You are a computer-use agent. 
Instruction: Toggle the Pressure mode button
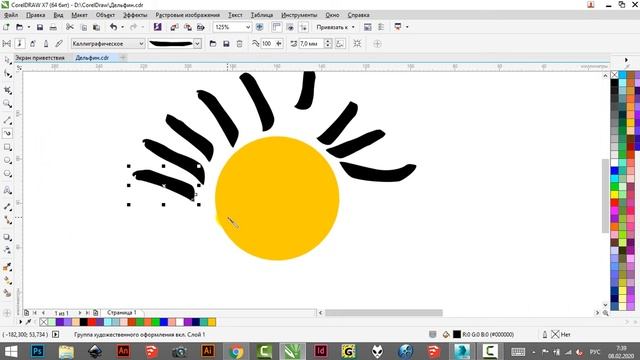point(59,43)
